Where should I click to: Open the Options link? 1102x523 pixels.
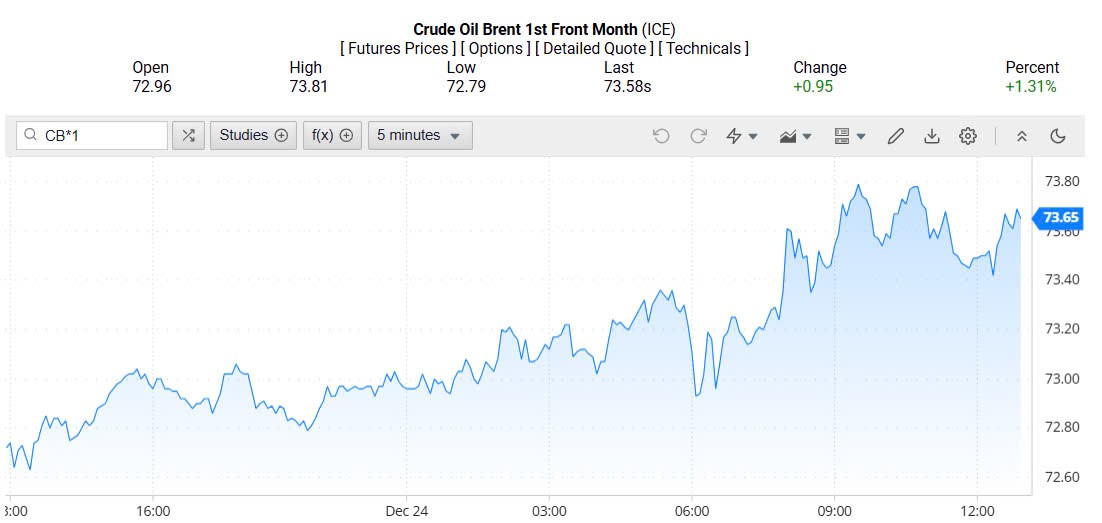tap(496, 48)
